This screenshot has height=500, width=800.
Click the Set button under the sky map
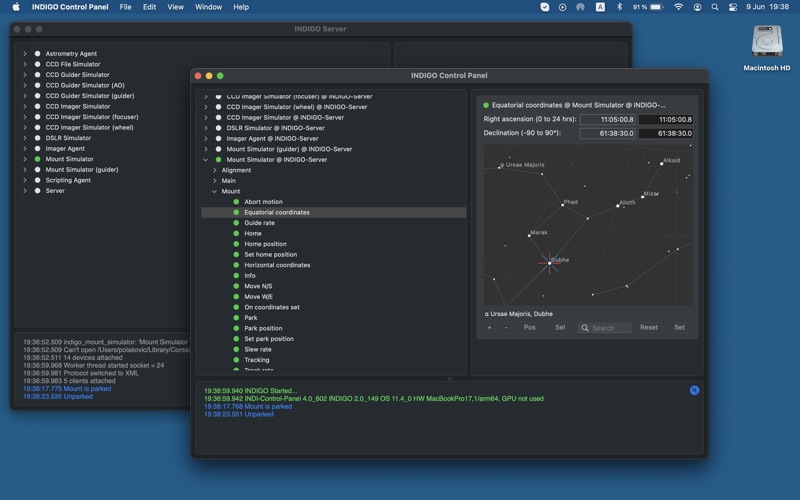[x=680, y=328]
